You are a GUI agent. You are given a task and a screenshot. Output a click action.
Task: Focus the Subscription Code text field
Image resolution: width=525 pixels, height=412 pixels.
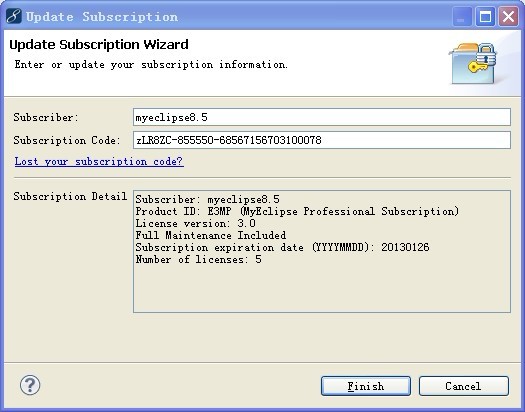click(322, 140)
